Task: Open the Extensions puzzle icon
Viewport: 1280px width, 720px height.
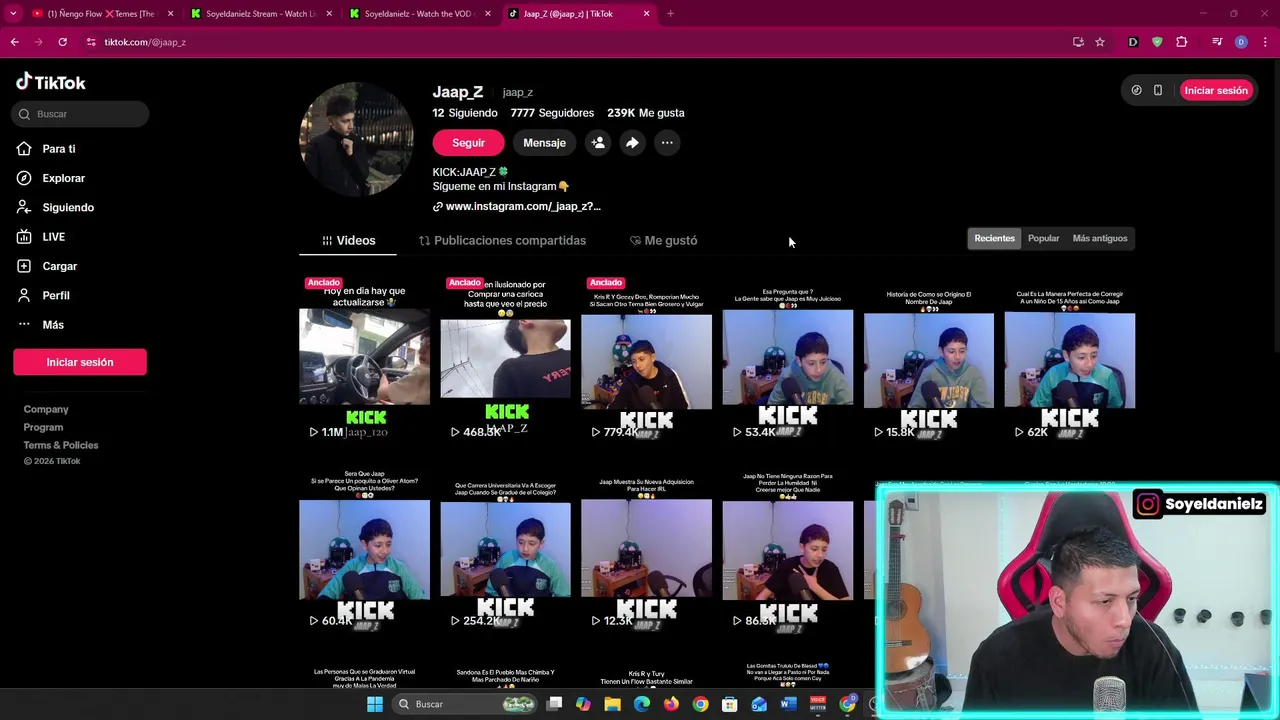Action: (x=1182, y=42)
